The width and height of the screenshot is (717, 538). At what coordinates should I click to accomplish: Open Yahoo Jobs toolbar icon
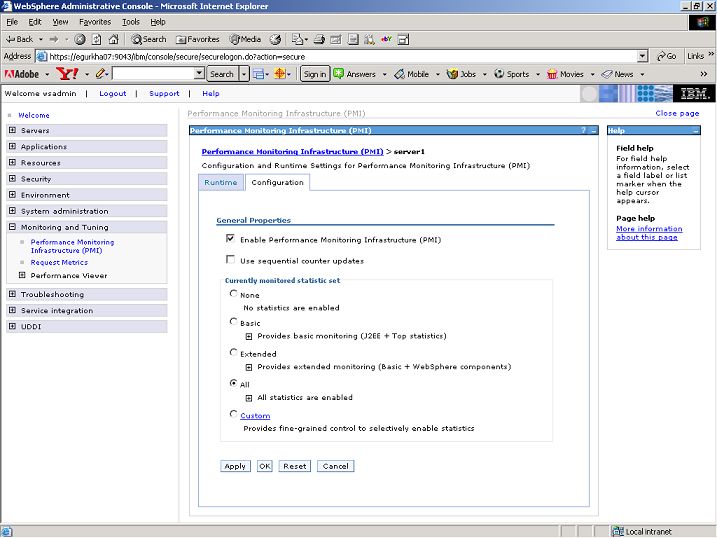coord(452,74)
